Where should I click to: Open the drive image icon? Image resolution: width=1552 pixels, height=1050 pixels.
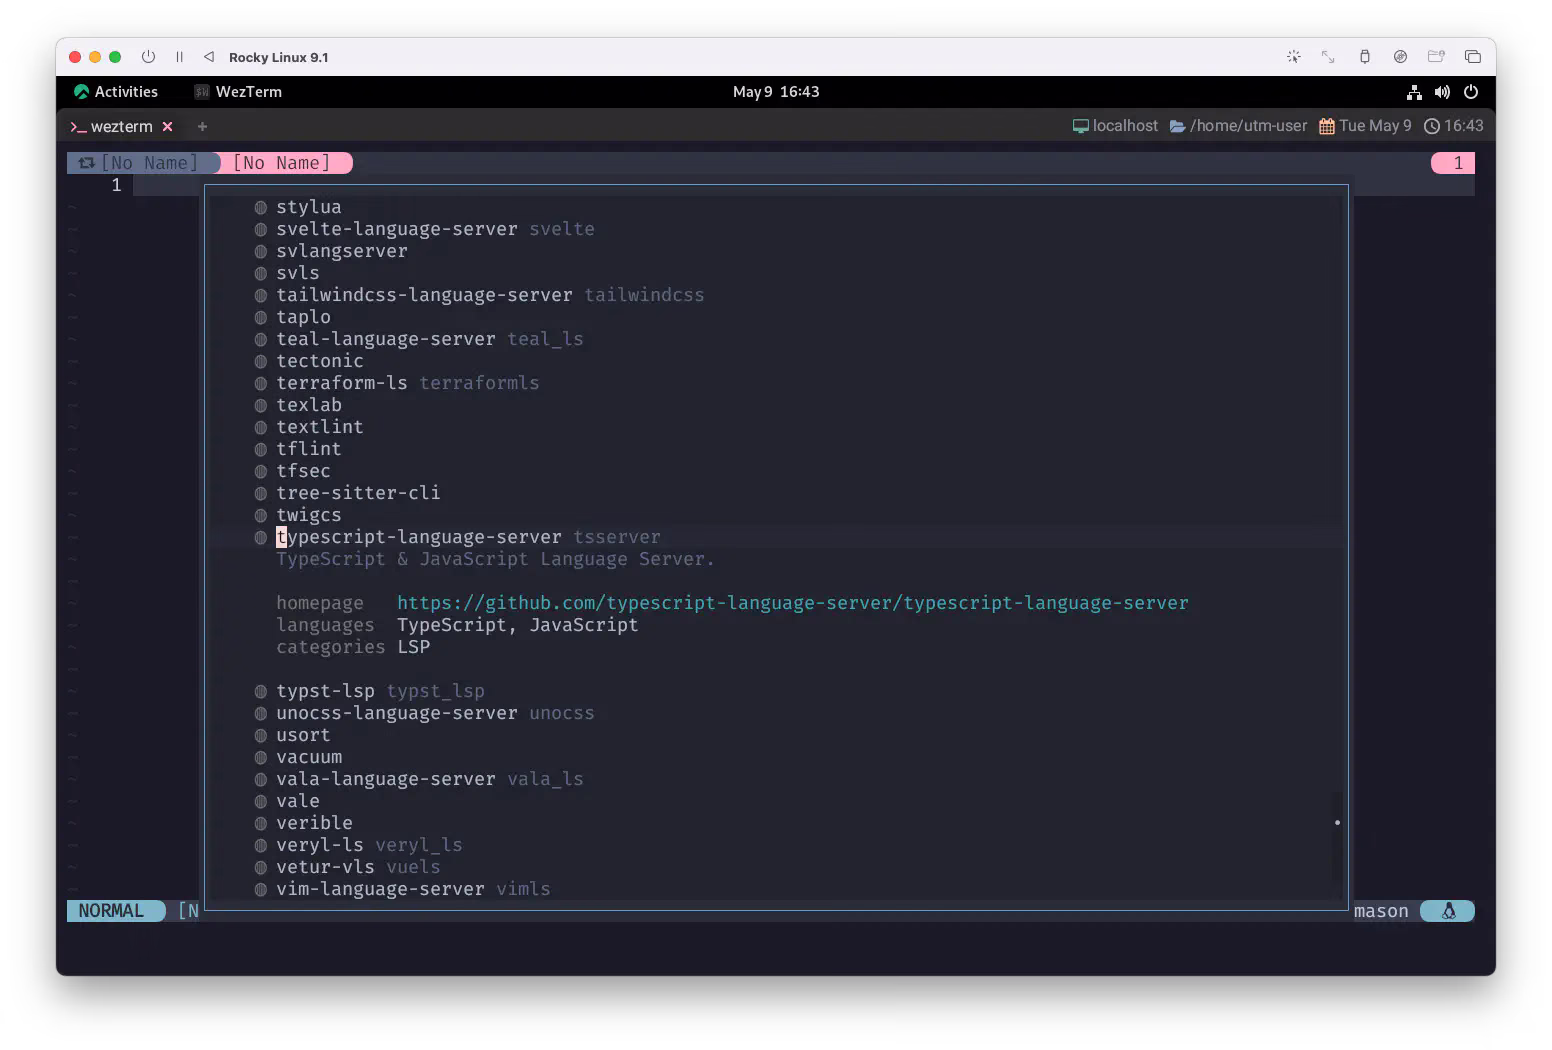point(1400,57)
